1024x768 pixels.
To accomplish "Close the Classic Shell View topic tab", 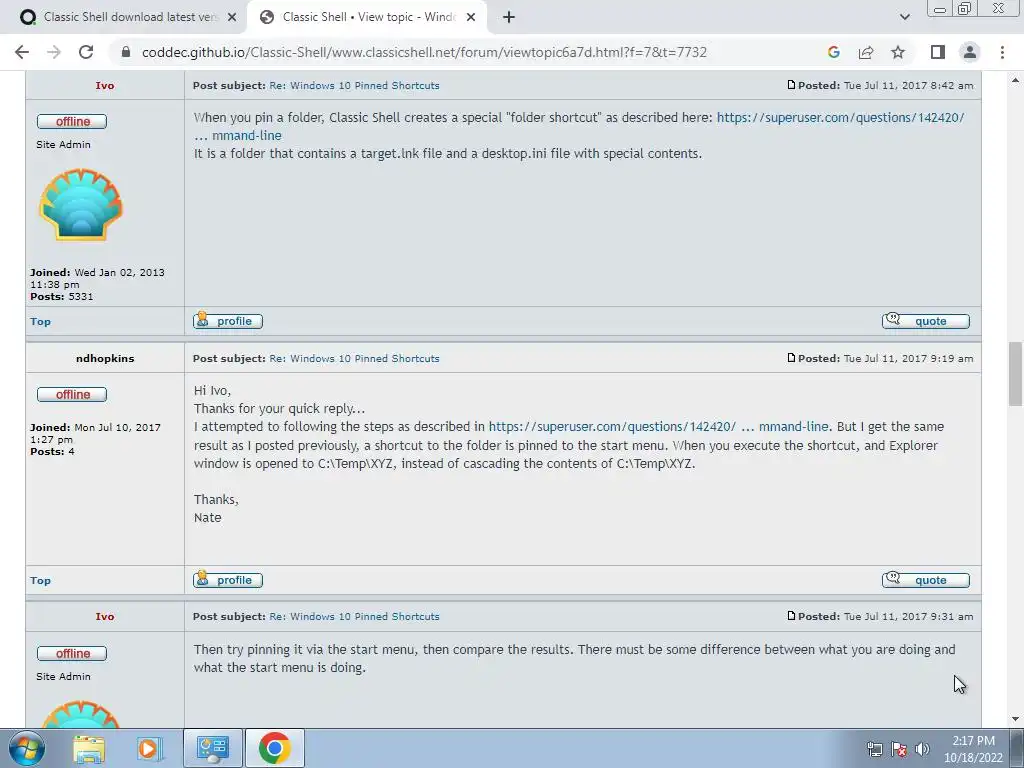I will 471,17.
